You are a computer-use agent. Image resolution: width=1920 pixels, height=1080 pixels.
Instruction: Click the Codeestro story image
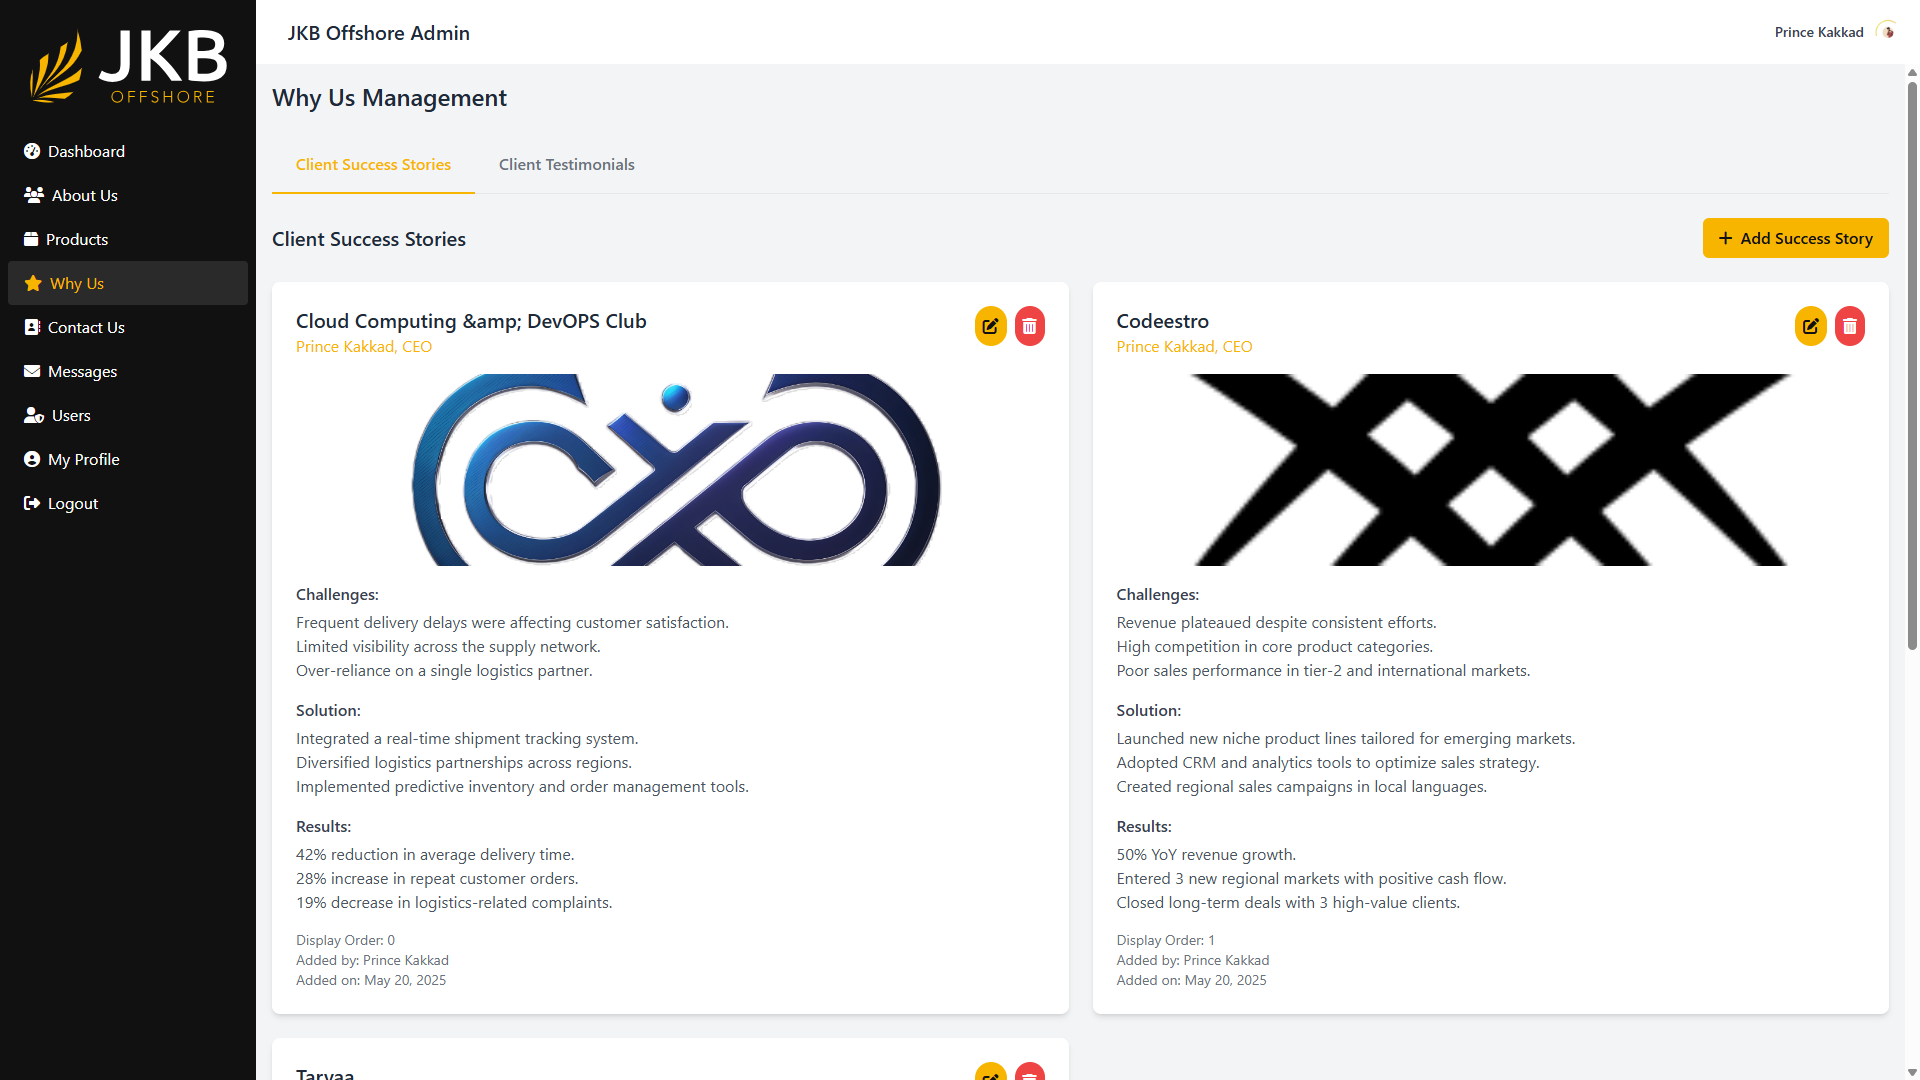[x=1490, y=470]
